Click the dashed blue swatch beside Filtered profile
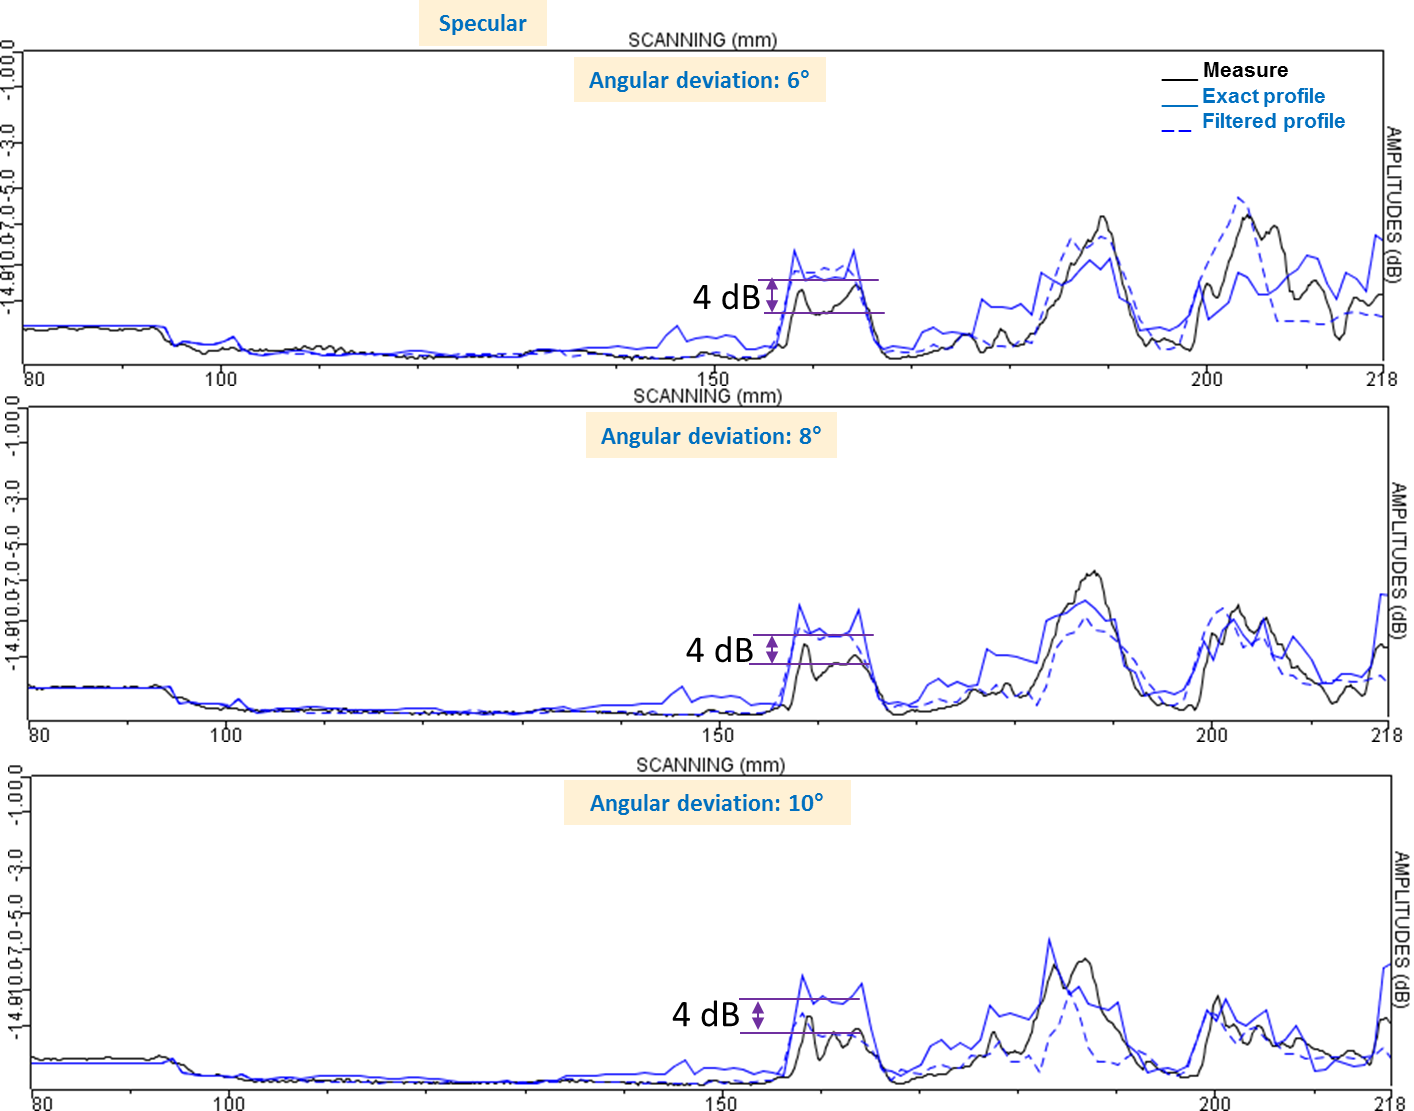 click(1177, 130)
